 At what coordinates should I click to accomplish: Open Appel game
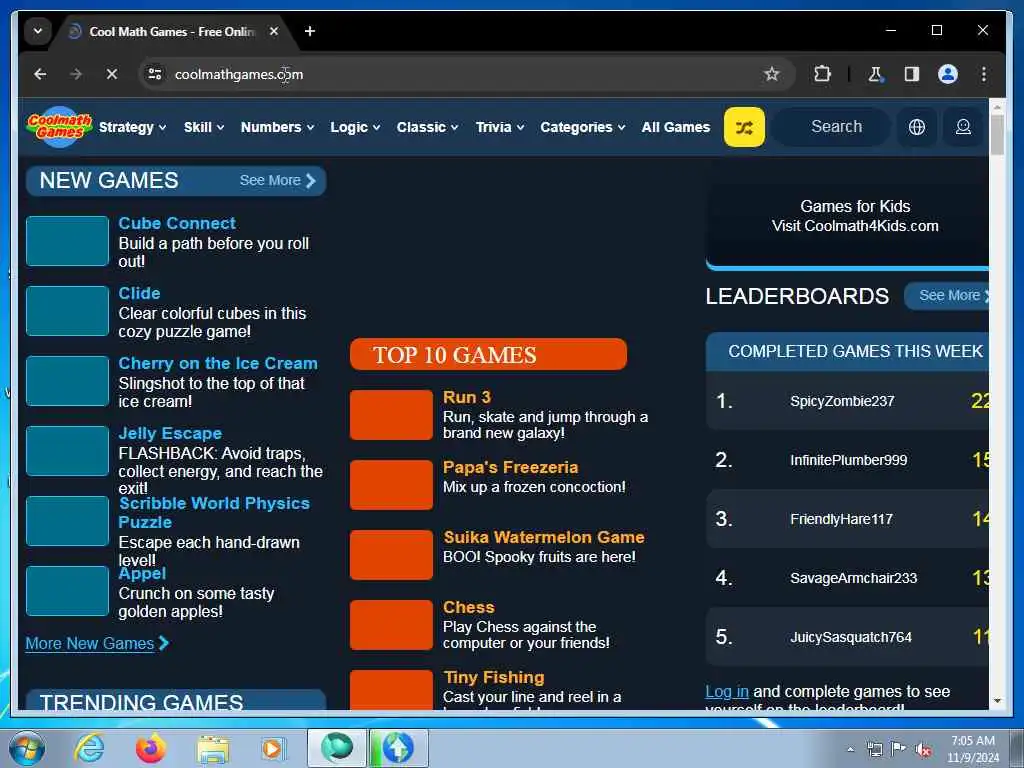tap(142, 573)
